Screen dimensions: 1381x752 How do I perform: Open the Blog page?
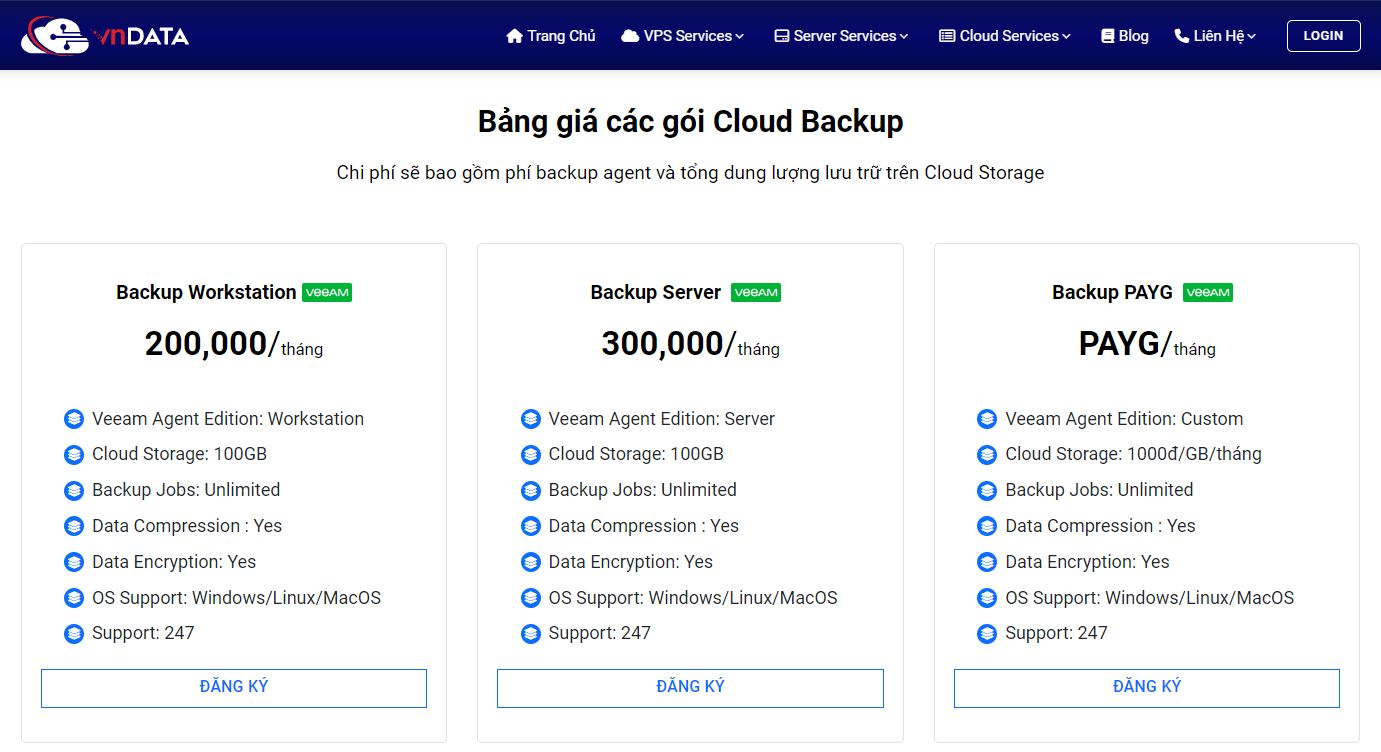(x=1125, y=36)
